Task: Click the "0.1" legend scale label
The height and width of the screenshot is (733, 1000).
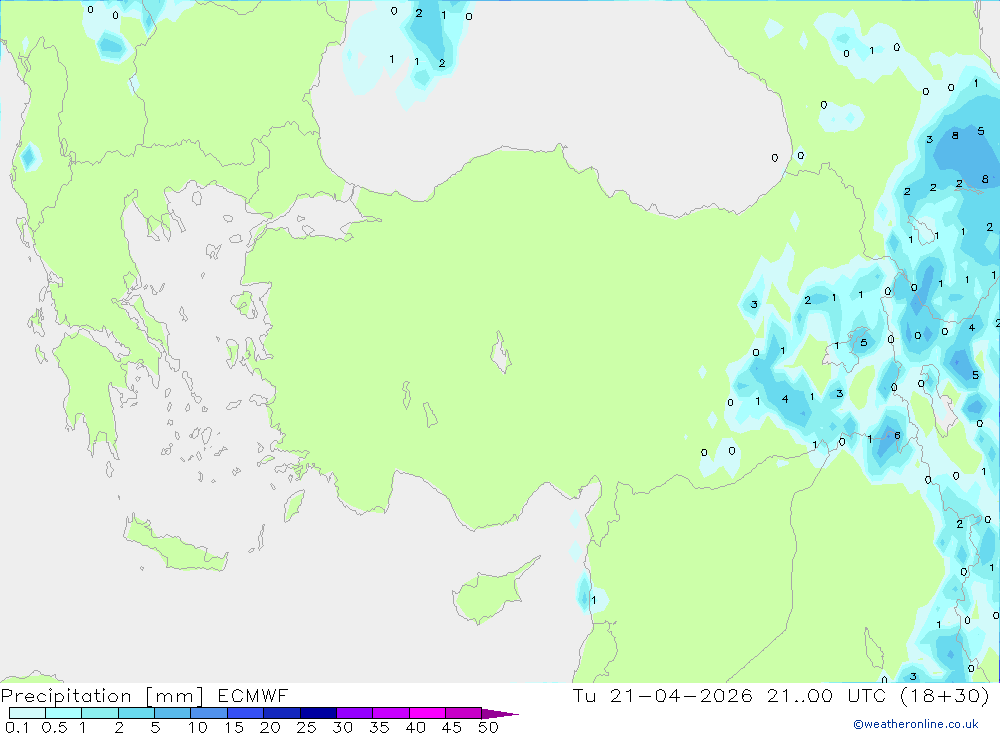Action: click(x=17, y=727)
